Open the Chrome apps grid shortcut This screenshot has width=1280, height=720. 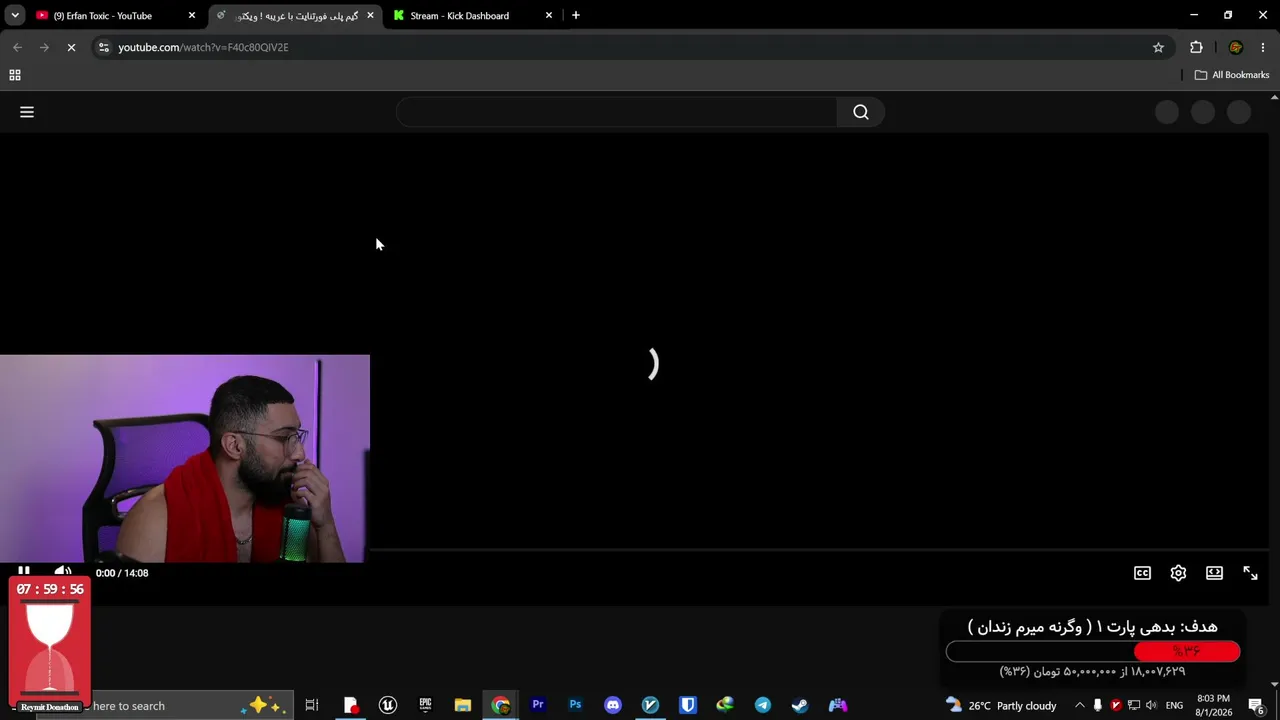[x=15, y=75]
